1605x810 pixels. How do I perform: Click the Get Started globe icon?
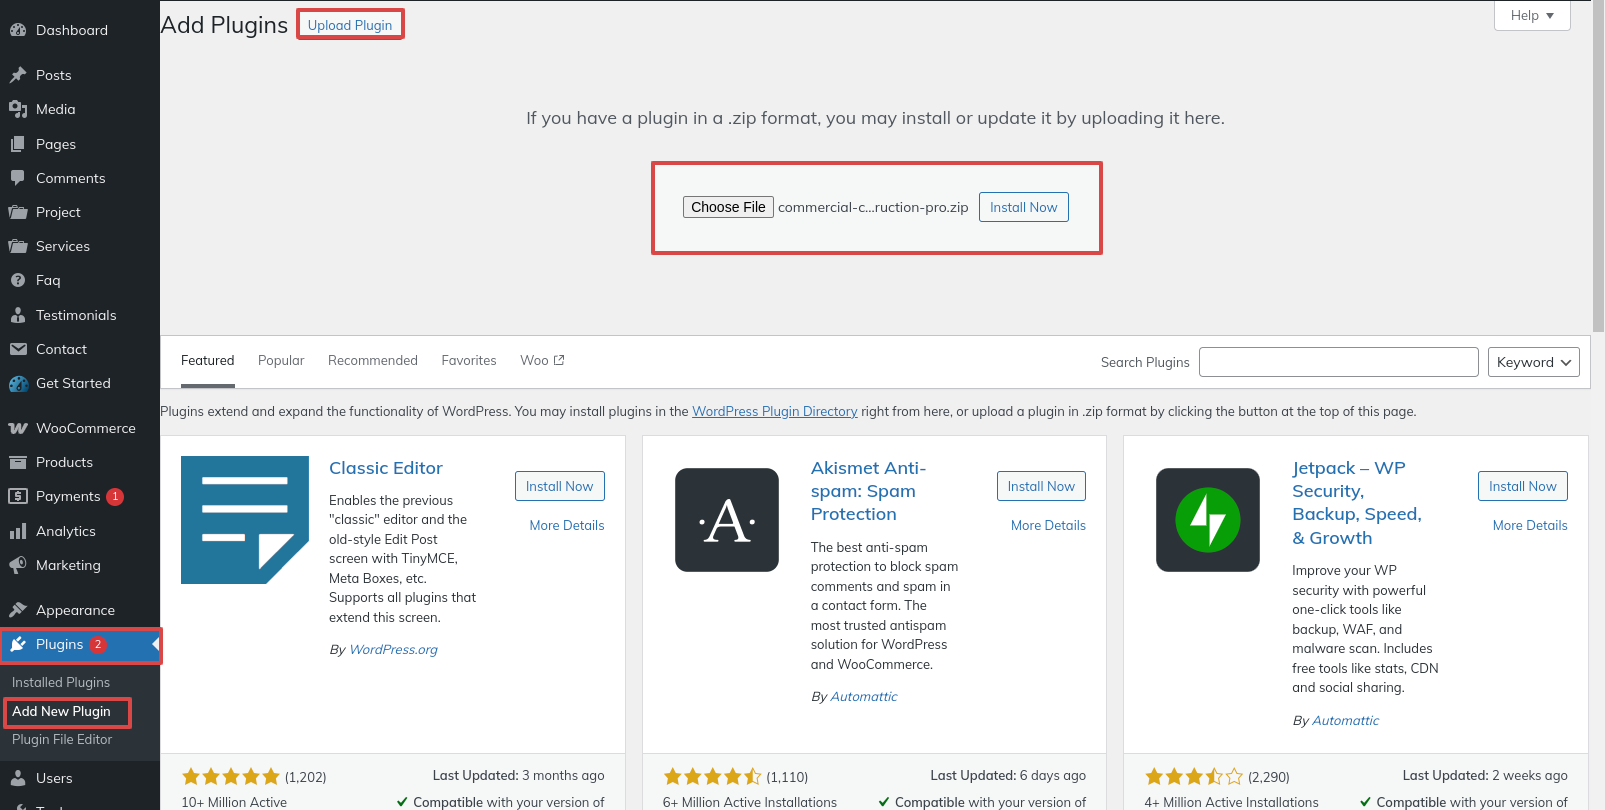click(18, 383)
